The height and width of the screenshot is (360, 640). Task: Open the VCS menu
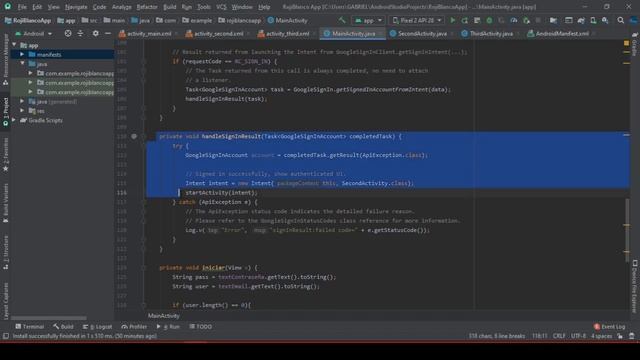pyautogui.click(x=221, y=7)
